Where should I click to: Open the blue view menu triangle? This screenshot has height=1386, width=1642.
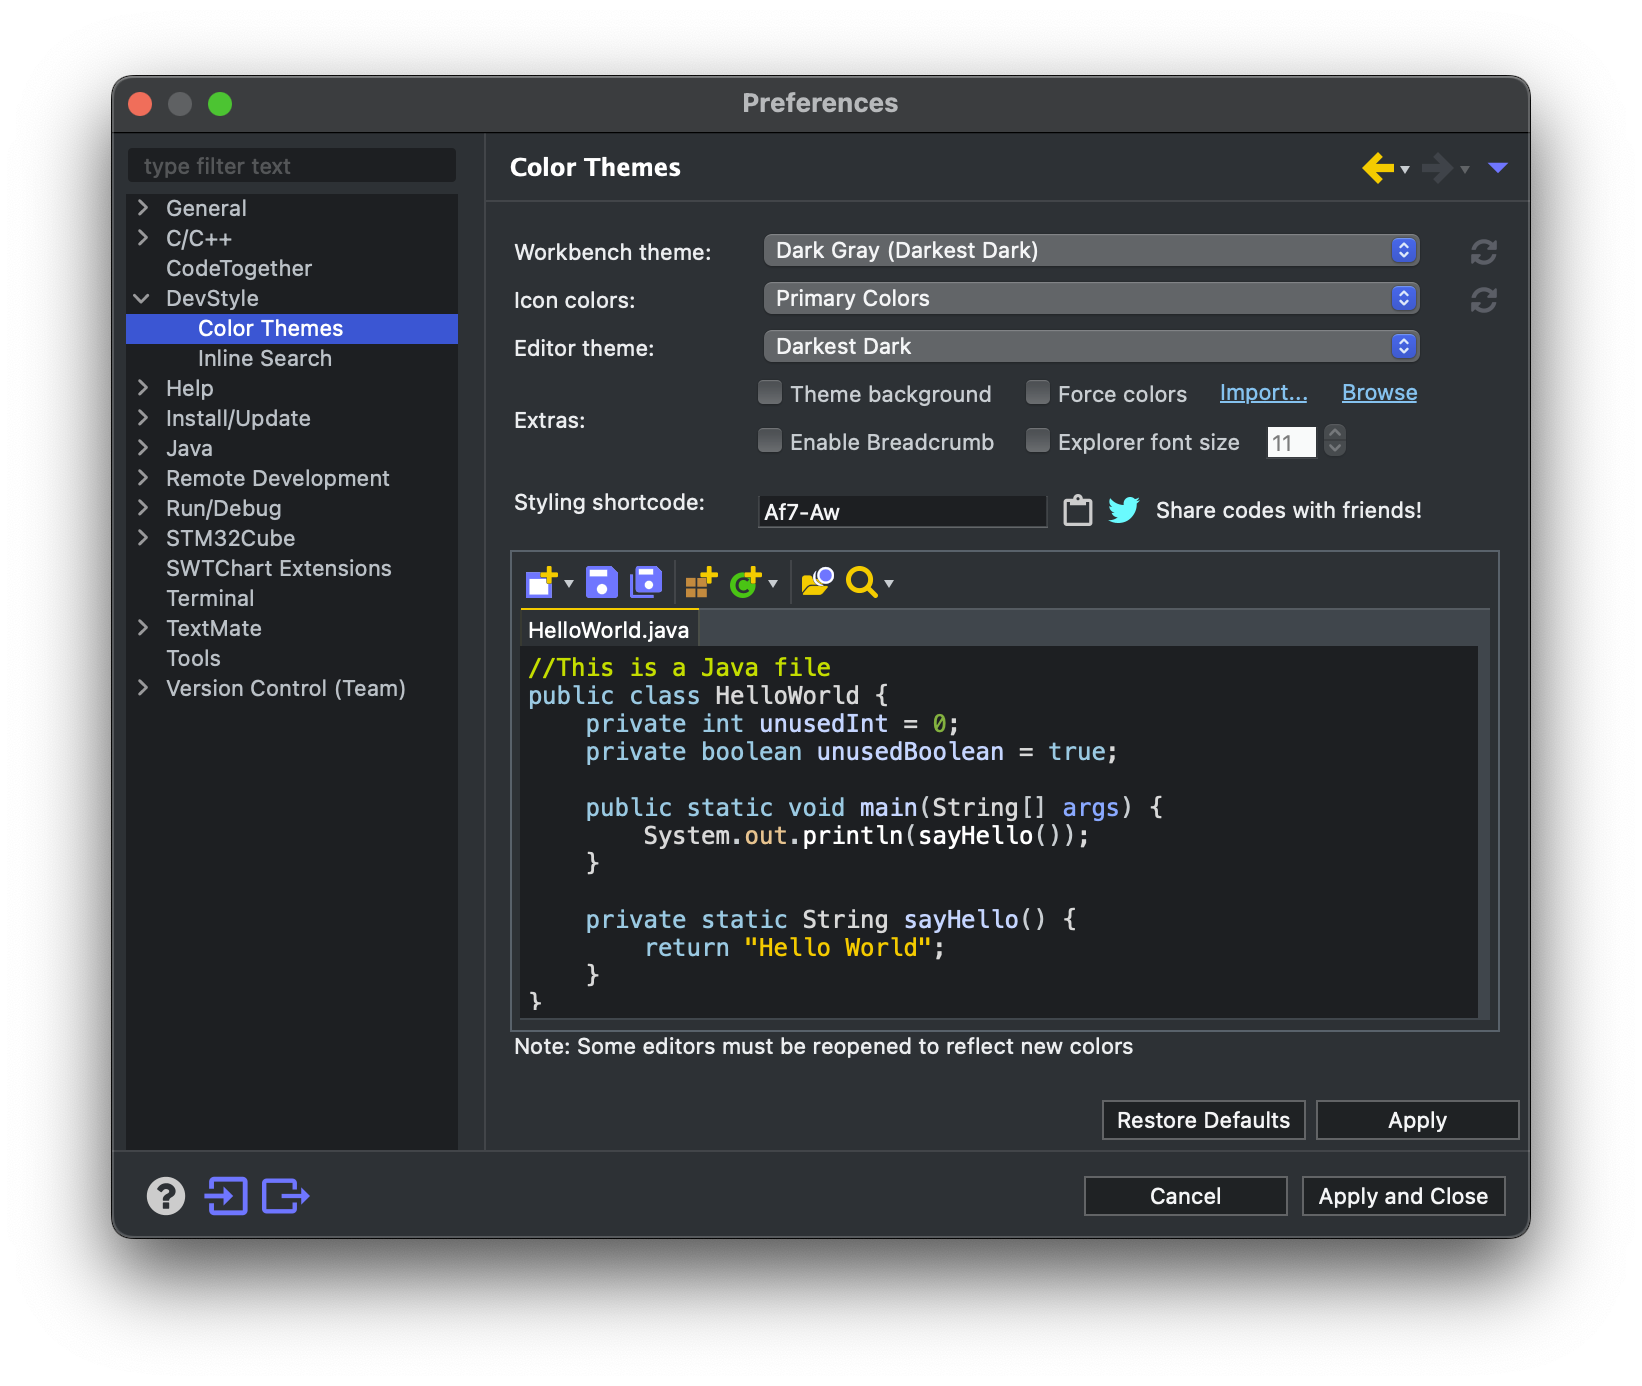tap(1497, 168)
